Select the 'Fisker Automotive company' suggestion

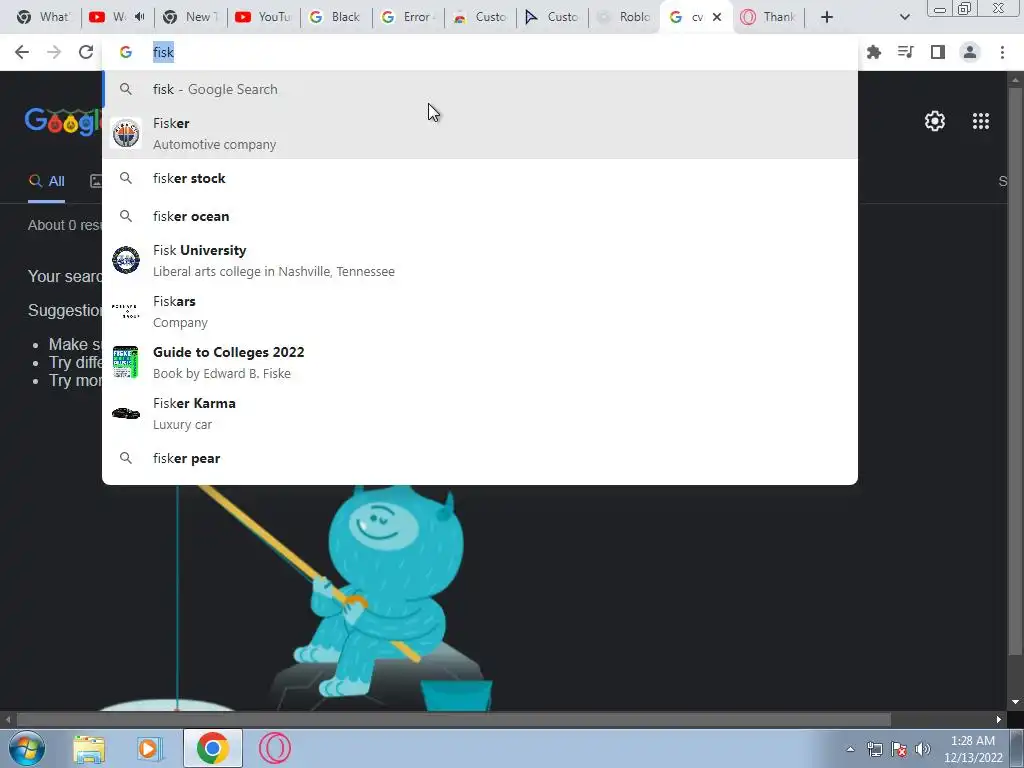click(x=480, y=133)
